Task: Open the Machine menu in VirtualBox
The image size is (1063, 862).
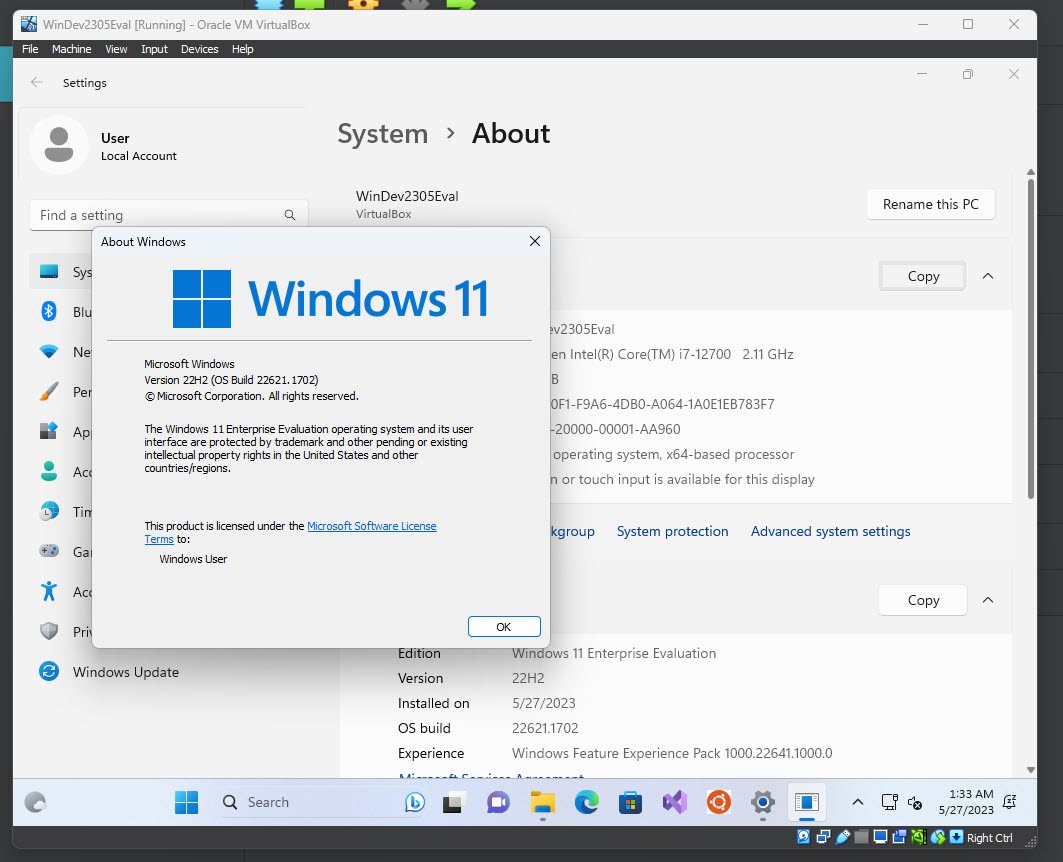Action: (71, 48)
